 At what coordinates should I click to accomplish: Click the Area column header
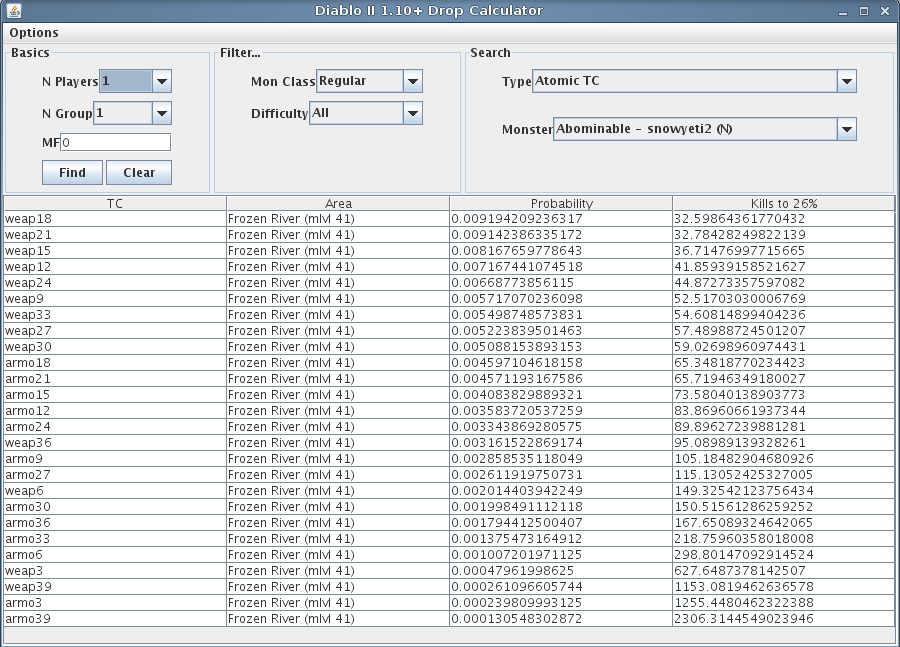pos(338,203)
